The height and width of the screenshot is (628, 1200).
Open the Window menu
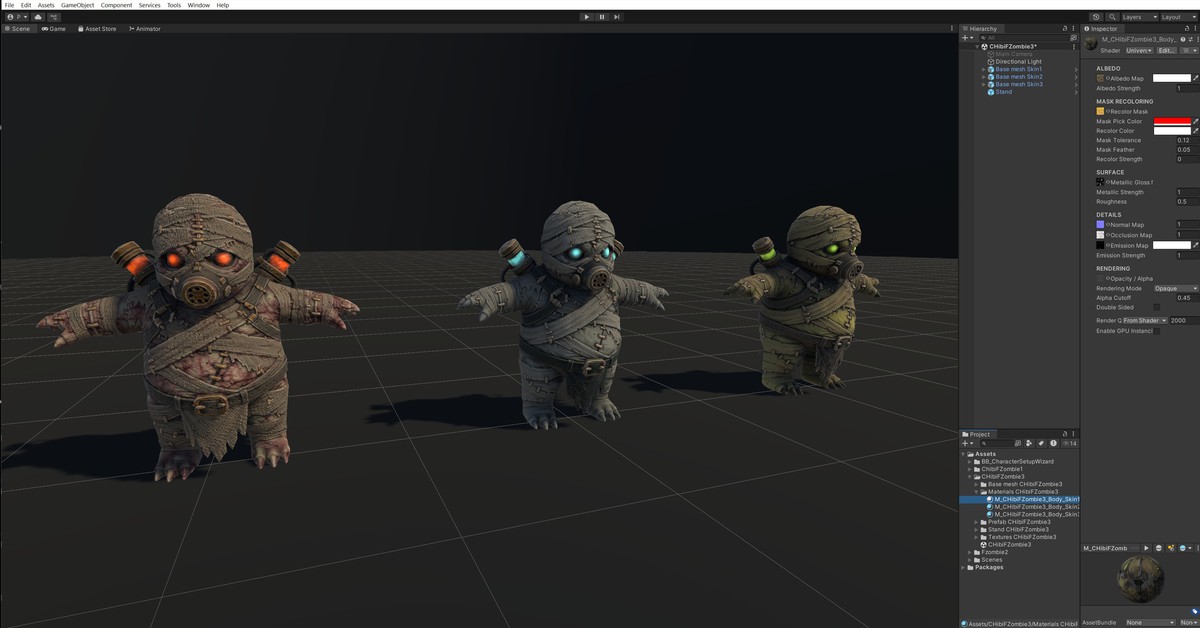tap(199, 5)
